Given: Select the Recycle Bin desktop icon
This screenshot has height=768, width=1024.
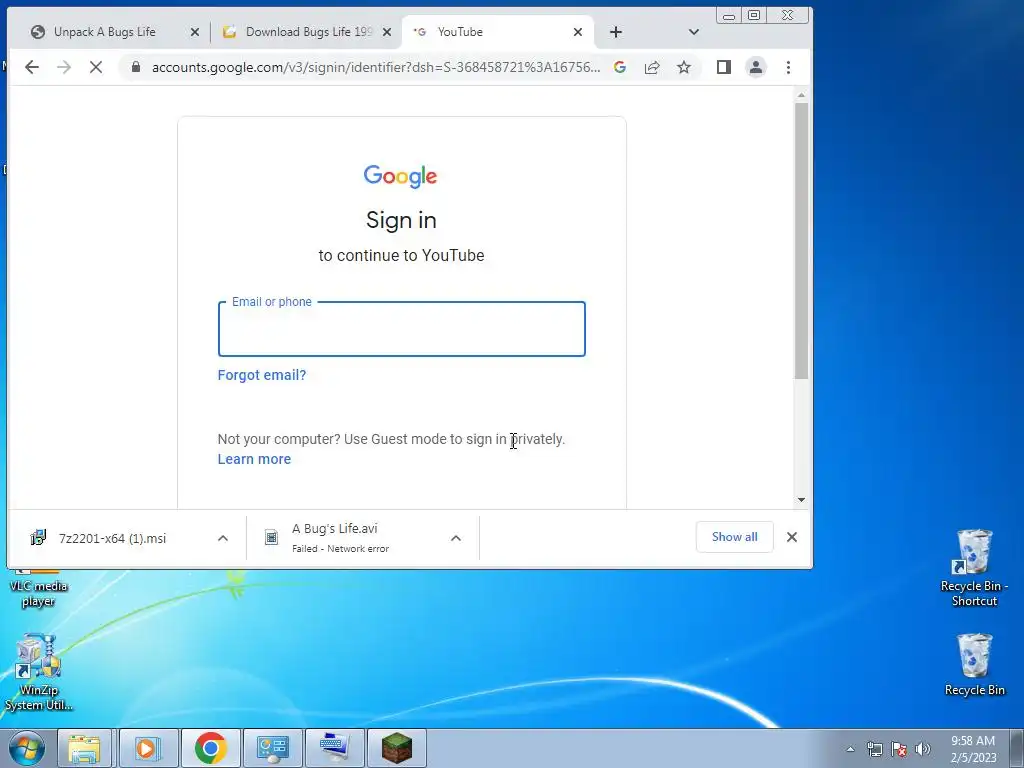Looking at the screenshot, I should pos(974,665).
